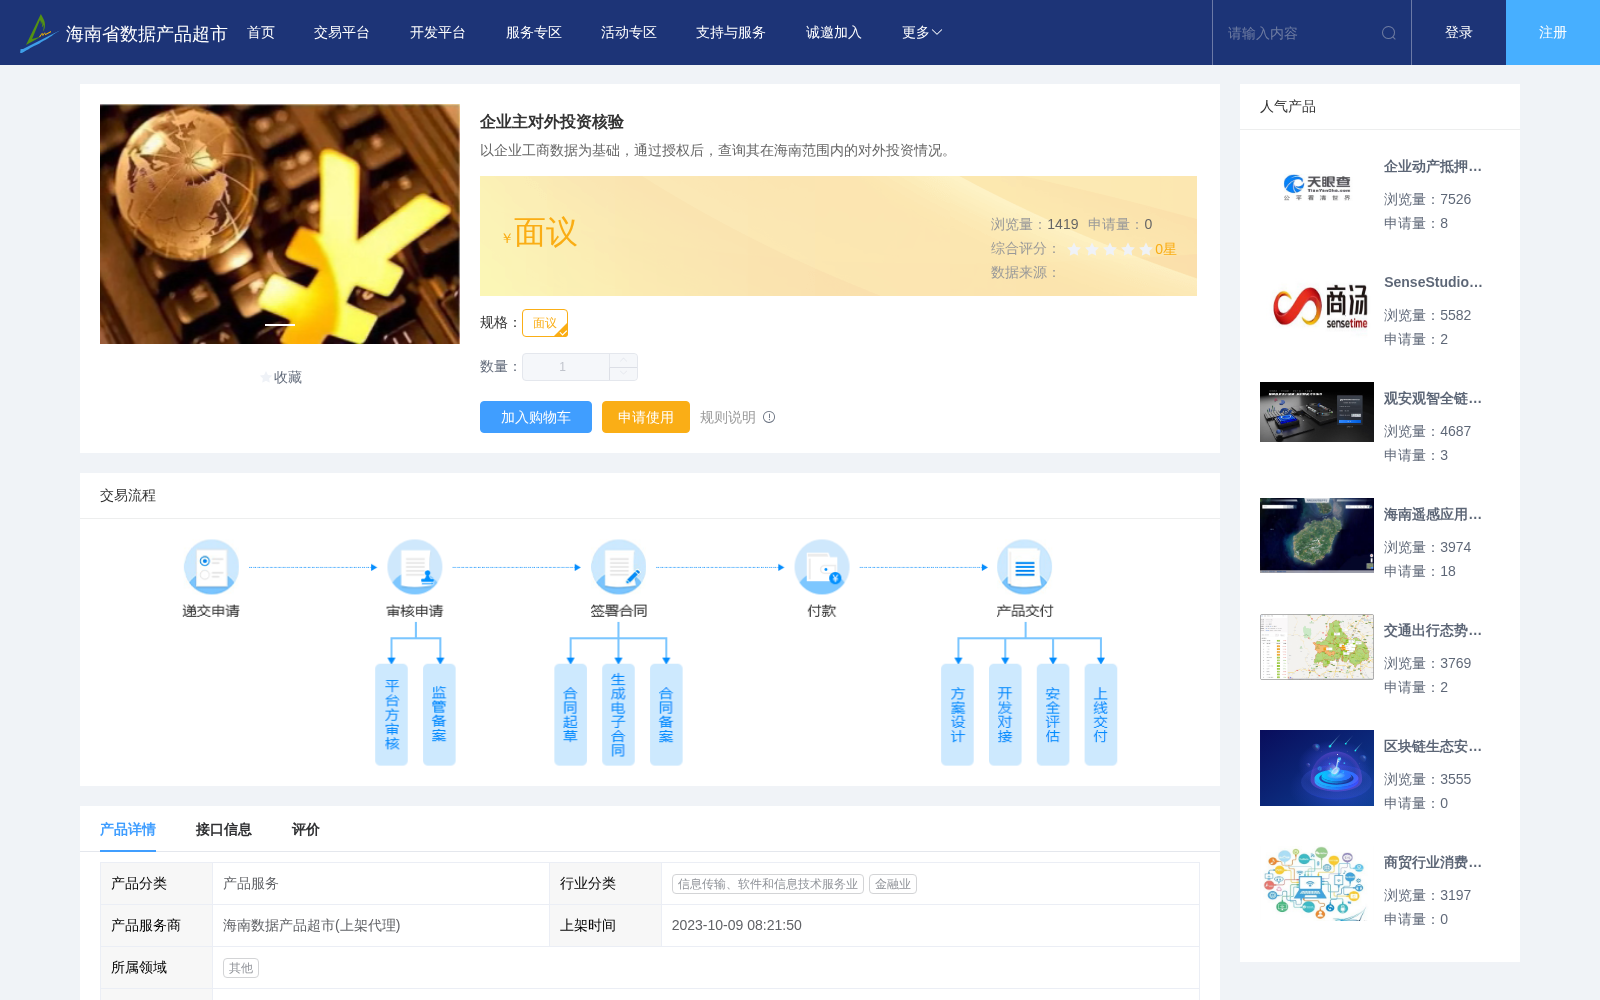Expand the 更多 dropdown menu
This screenshot has height=1000, width=1600.
point(922,33)
